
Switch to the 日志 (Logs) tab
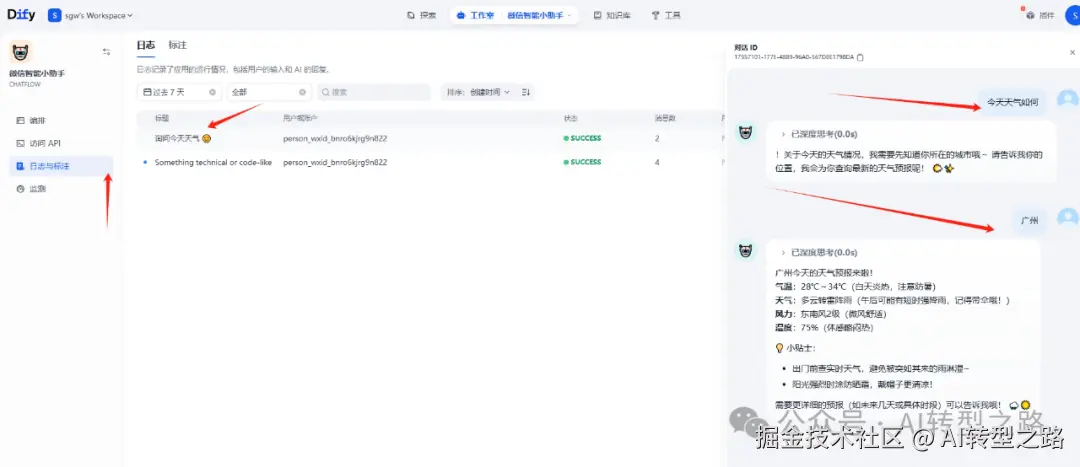145,45
